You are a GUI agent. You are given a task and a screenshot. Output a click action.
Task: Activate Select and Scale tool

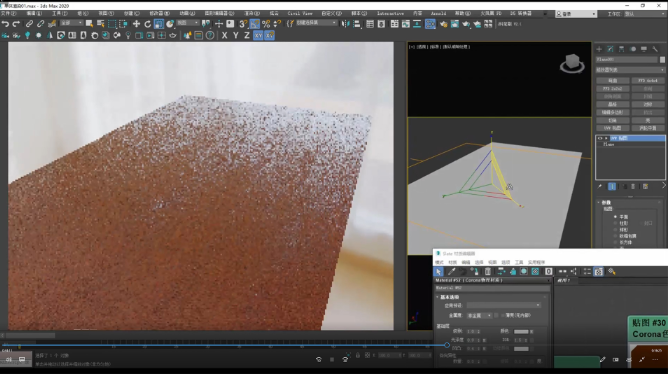(x=159, y=24)
